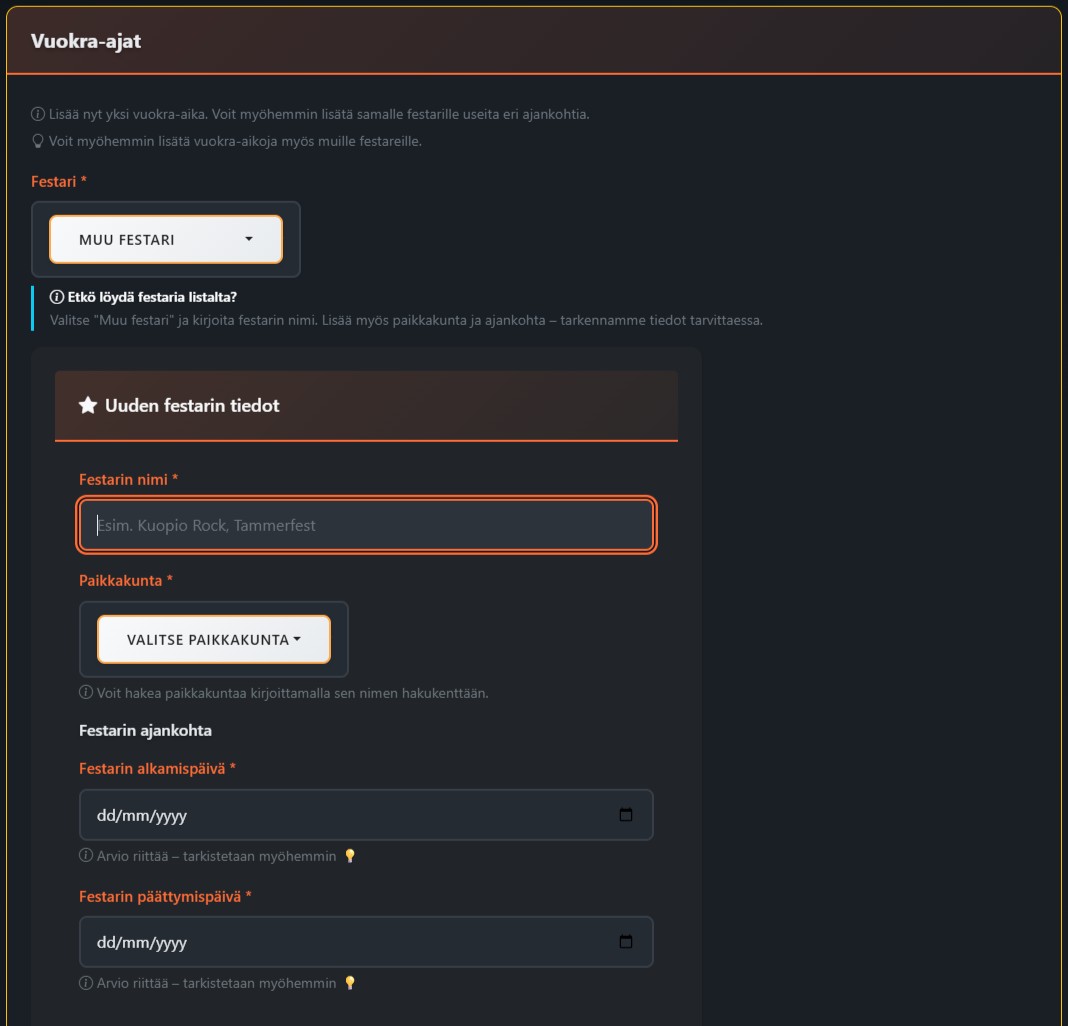The height and width of the screenshot is (1026, 1068).
Task: Expand the VALITSE PAIKKAKUNTA dropdown
Action: [213, 639]
